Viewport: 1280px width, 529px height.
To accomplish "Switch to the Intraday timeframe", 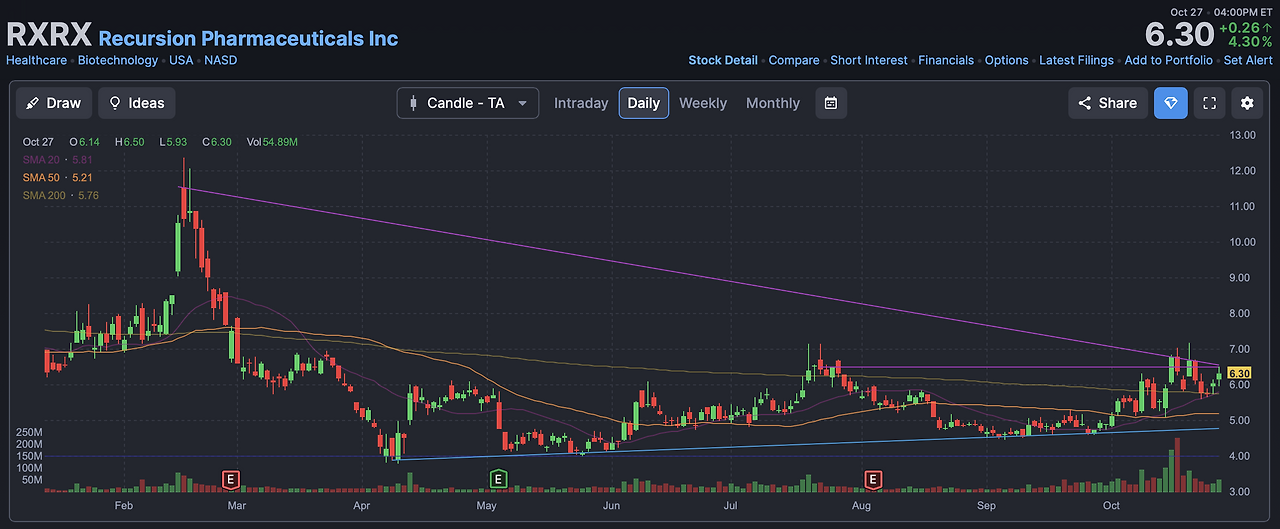I will [581, 103].
